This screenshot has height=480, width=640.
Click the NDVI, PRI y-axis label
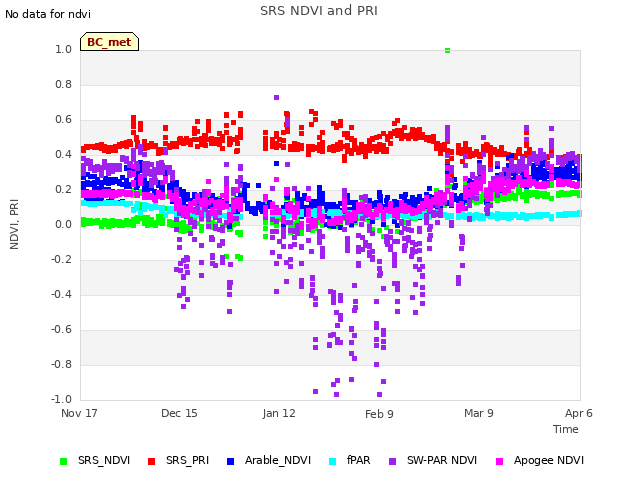pyautogui.click(x=14, y=224)
